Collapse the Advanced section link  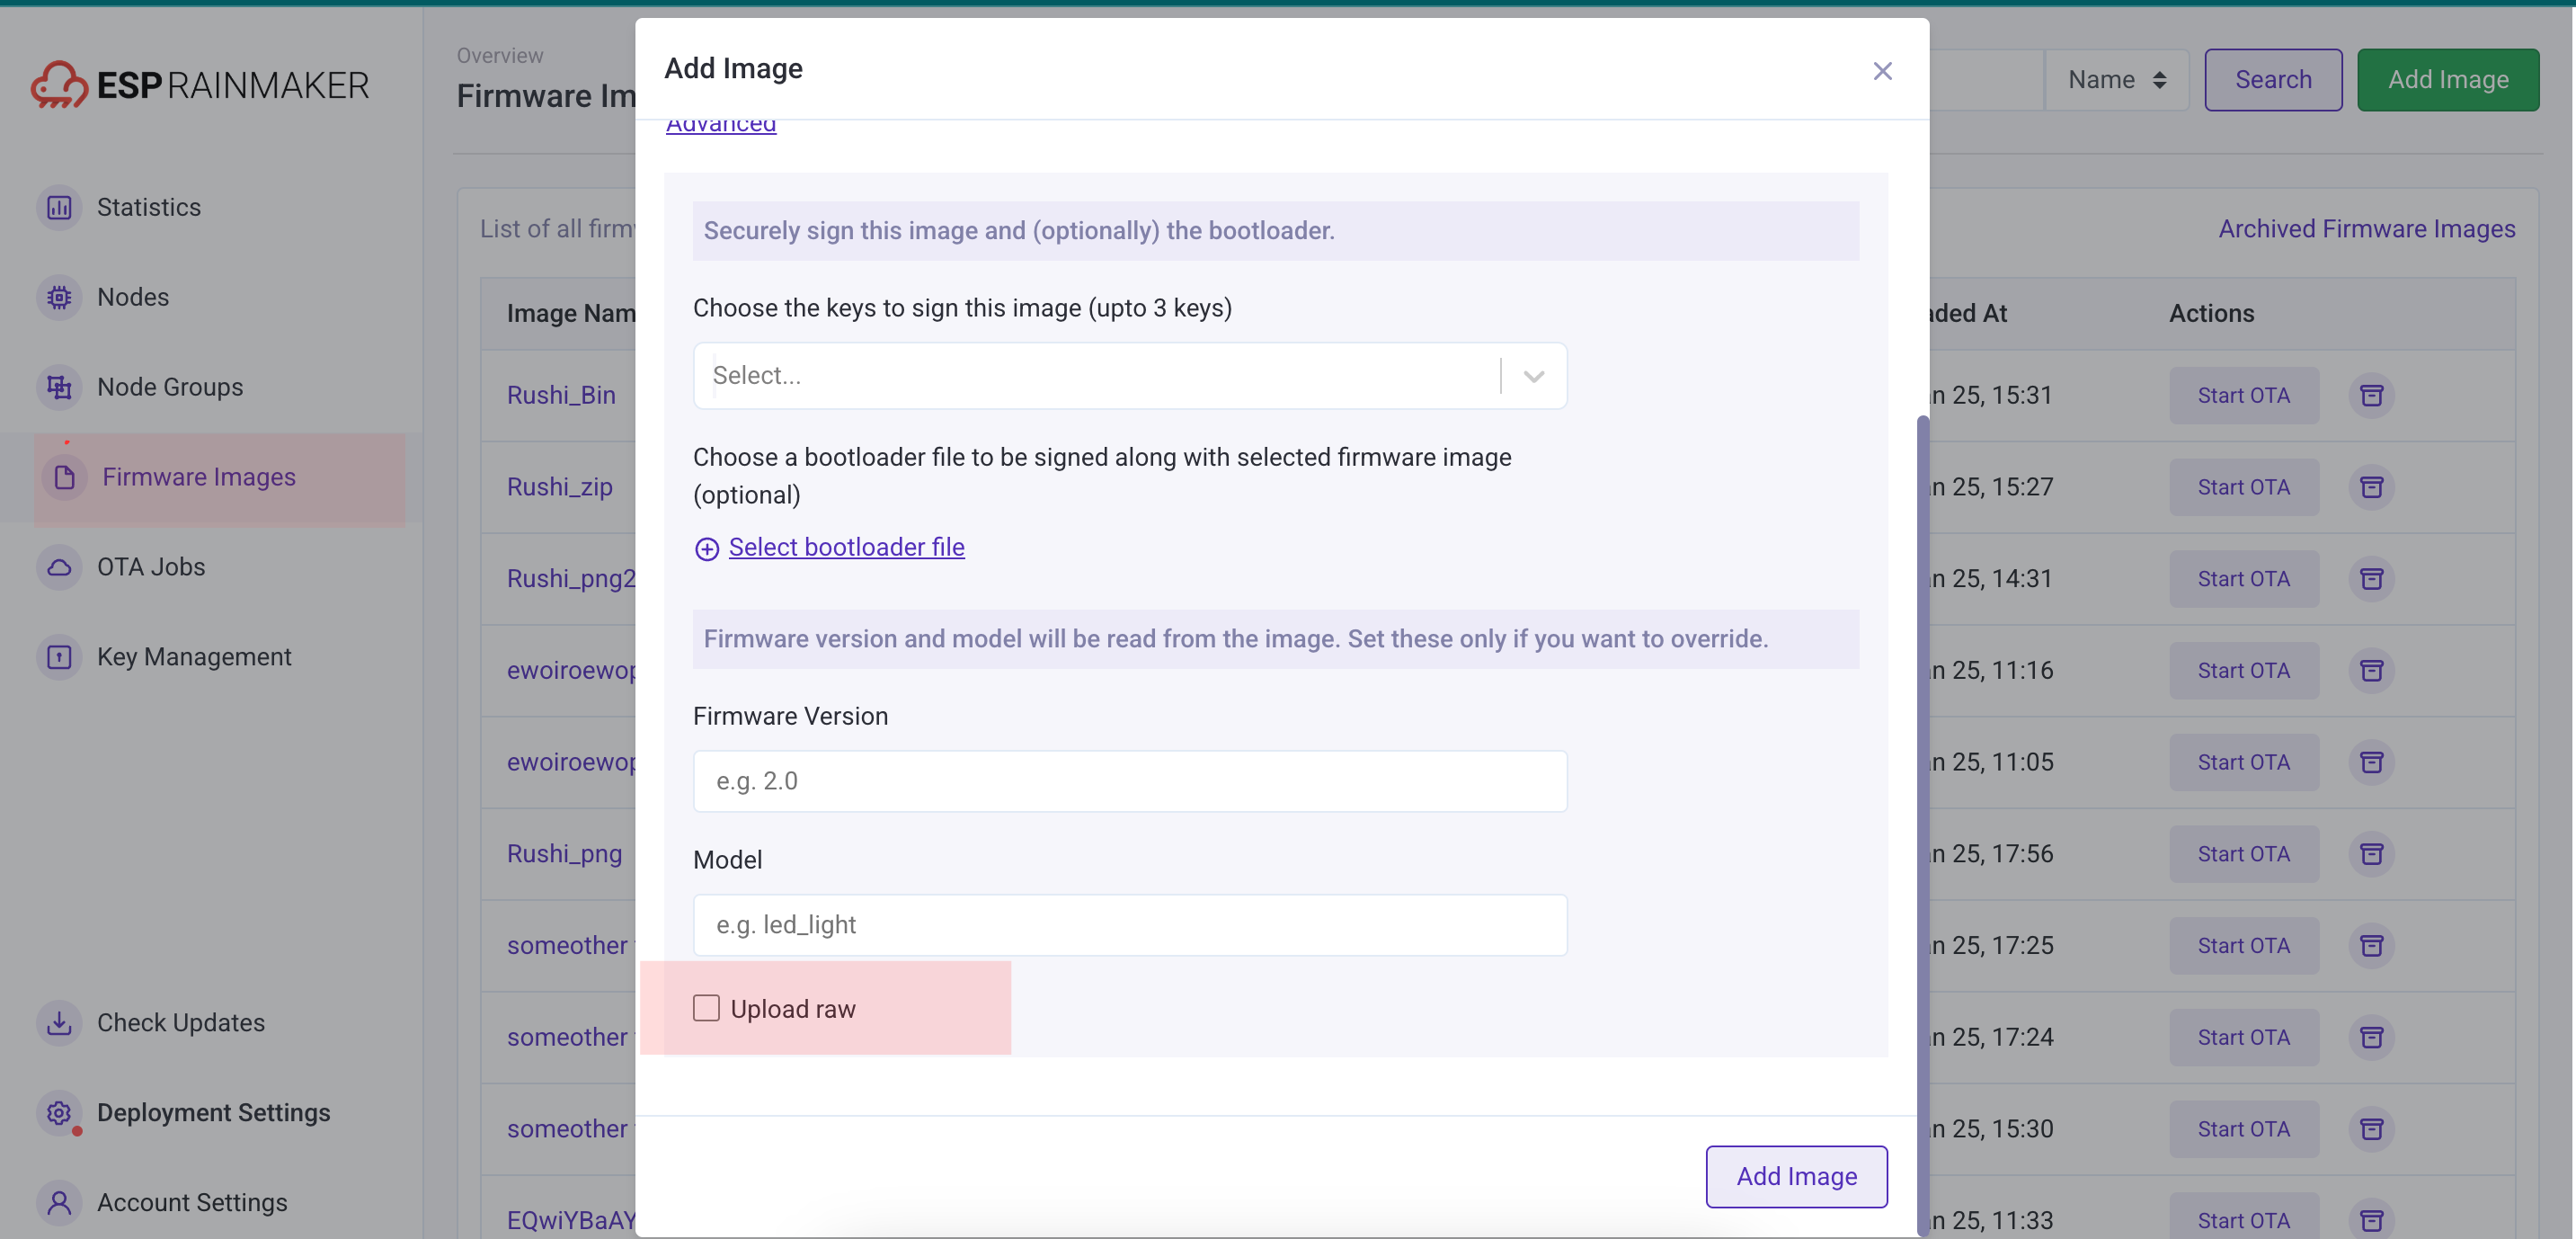click(720, 125)
